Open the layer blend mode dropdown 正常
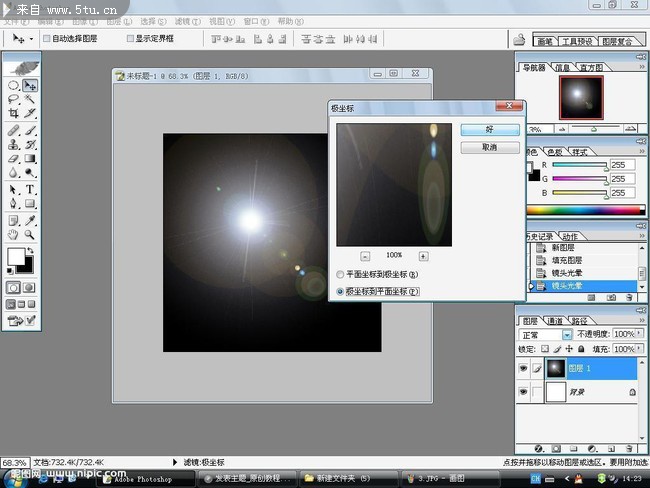The image size is (650, 488). (x=567, y=334)
